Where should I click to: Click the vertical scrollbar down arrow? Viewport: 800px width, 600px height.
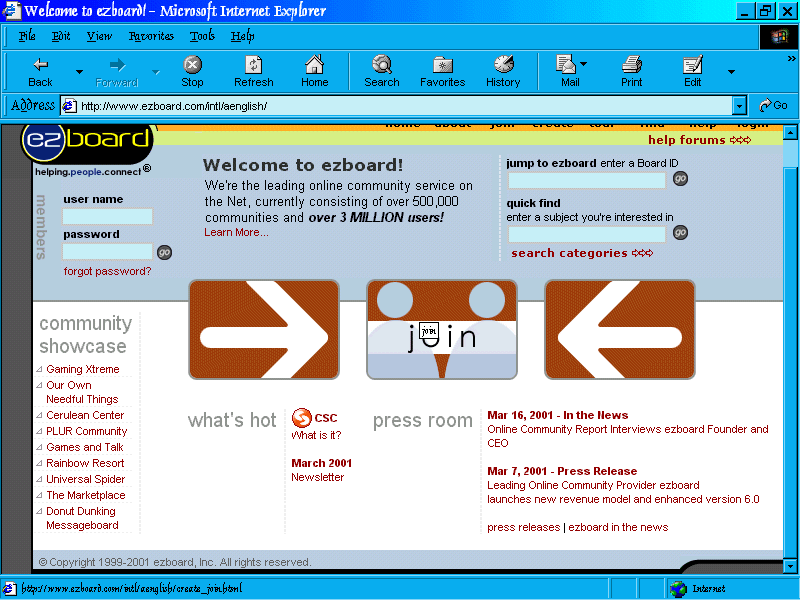(x=790, y=566)
